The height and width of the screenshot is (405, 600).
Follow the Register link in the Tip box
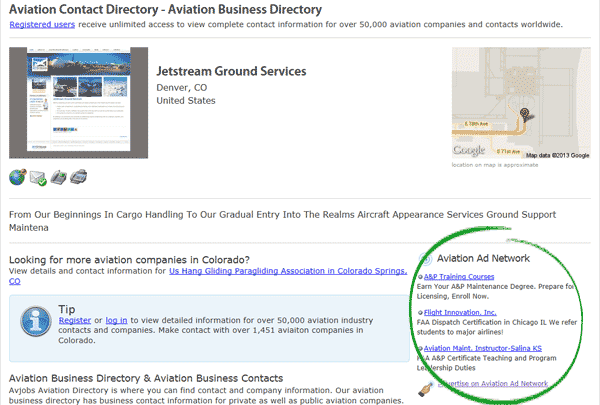click(75, 320)
